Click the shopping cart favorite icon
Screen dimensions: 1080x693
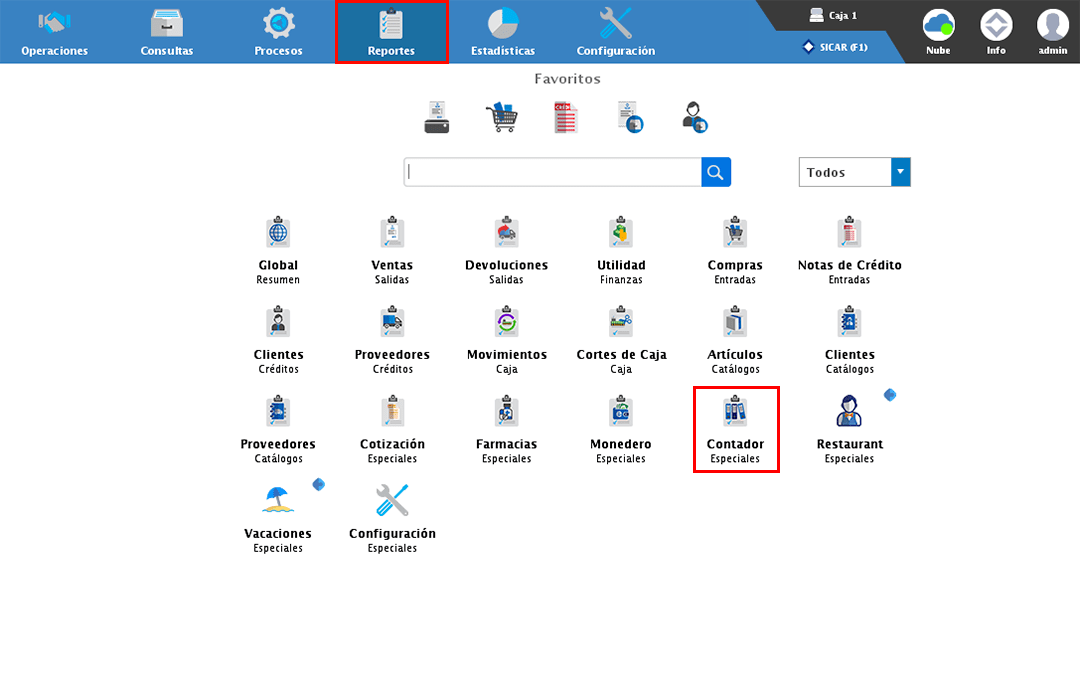click(502, 117)
